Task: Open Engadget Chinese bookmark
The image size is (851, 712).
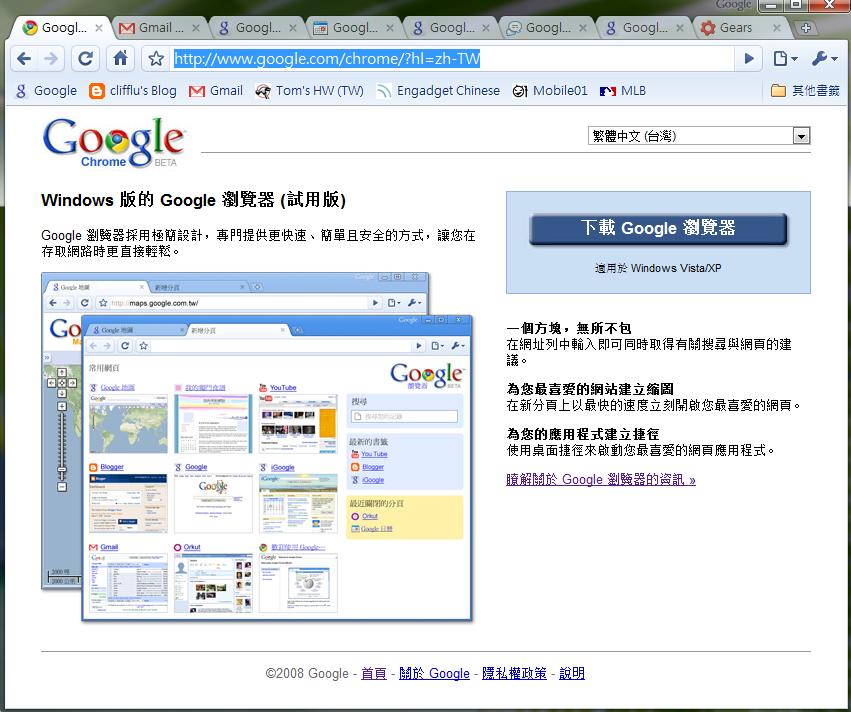Action: tap(438, 91)
